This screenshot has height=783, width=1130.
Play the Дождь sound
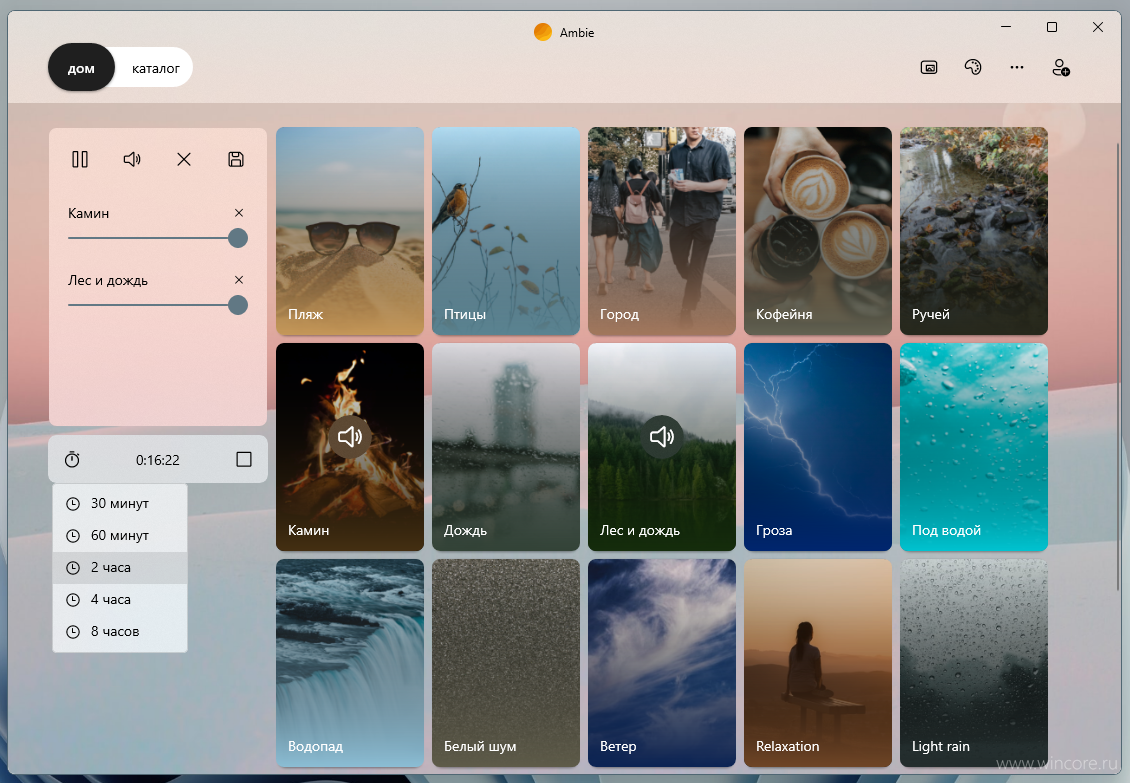click(506, 447)
